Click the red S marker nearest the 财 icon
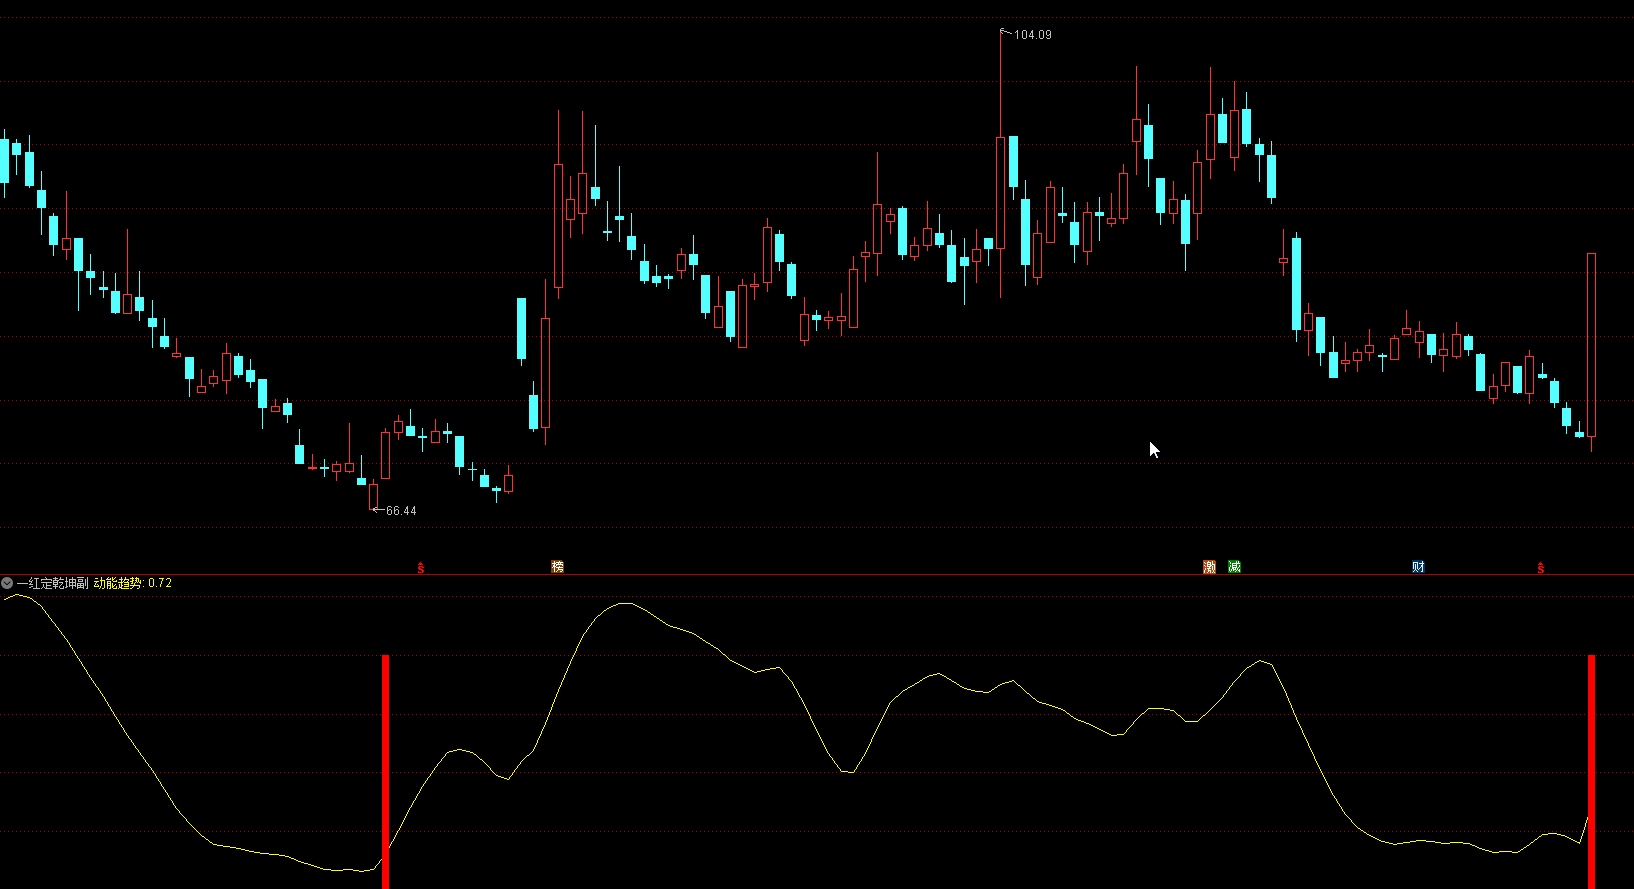This screenshot has height=889, width=1634. coord(1541,568)
